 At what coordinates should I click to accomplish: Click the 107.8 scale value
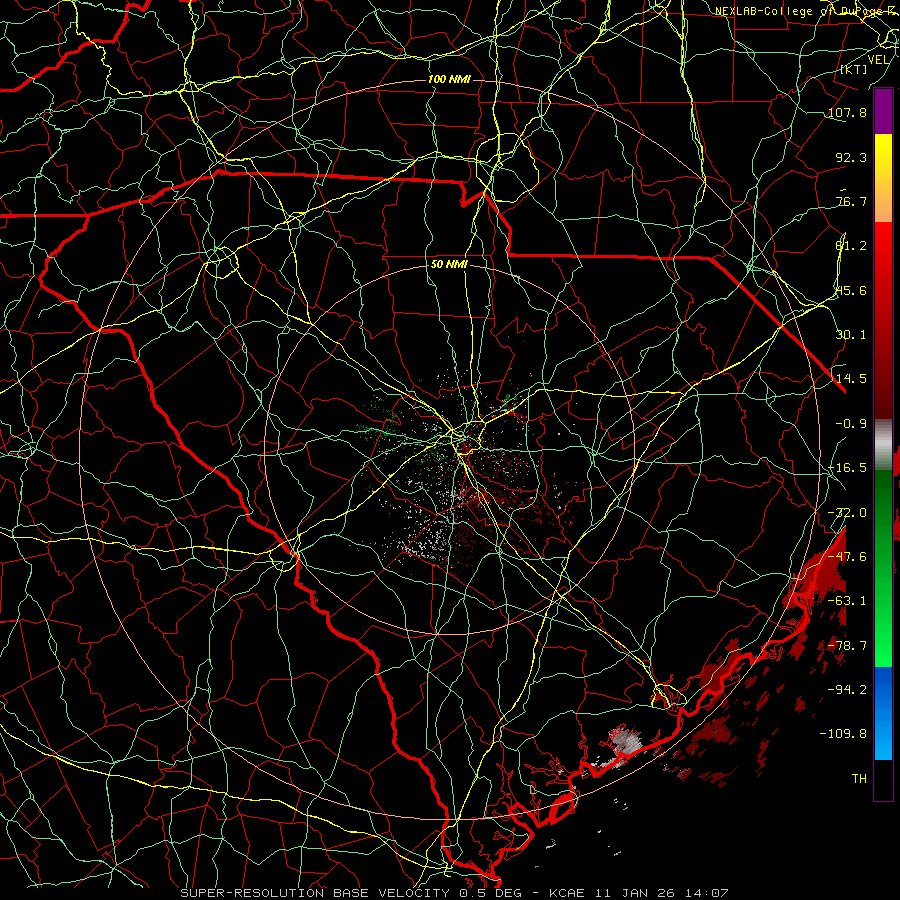847,112
